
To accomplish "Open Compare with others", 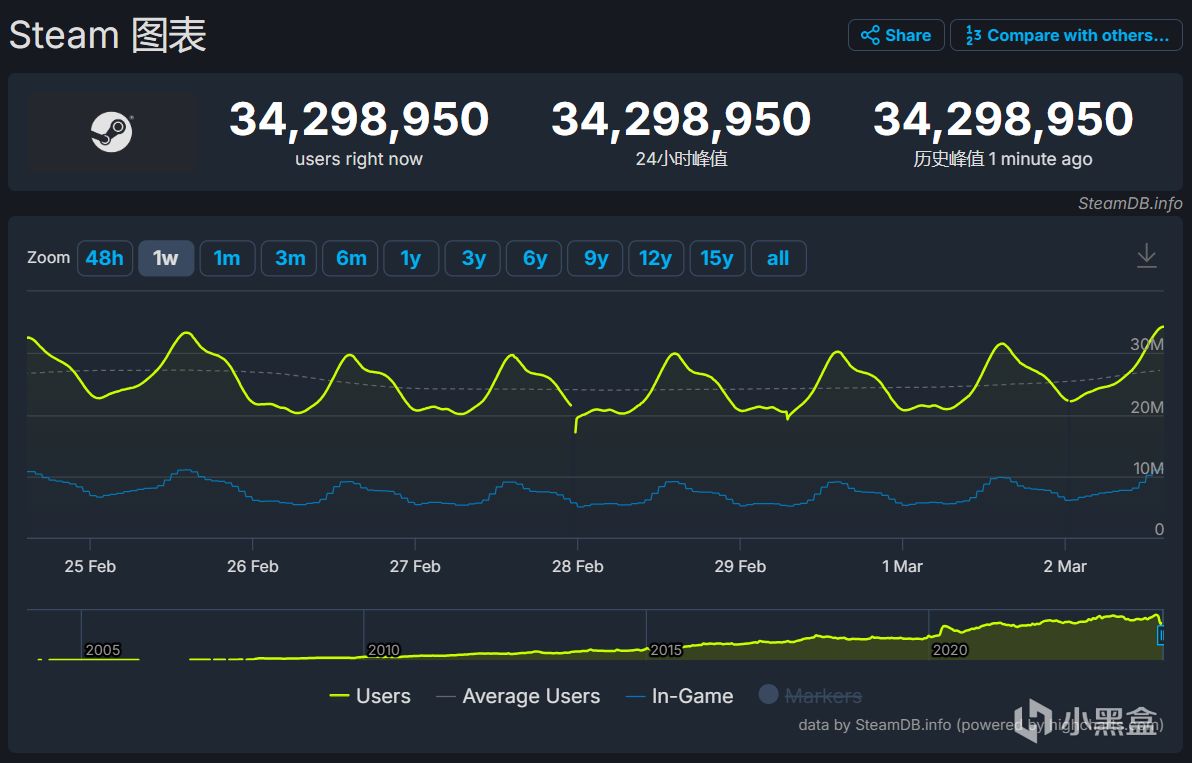I will coord(1066,35).
